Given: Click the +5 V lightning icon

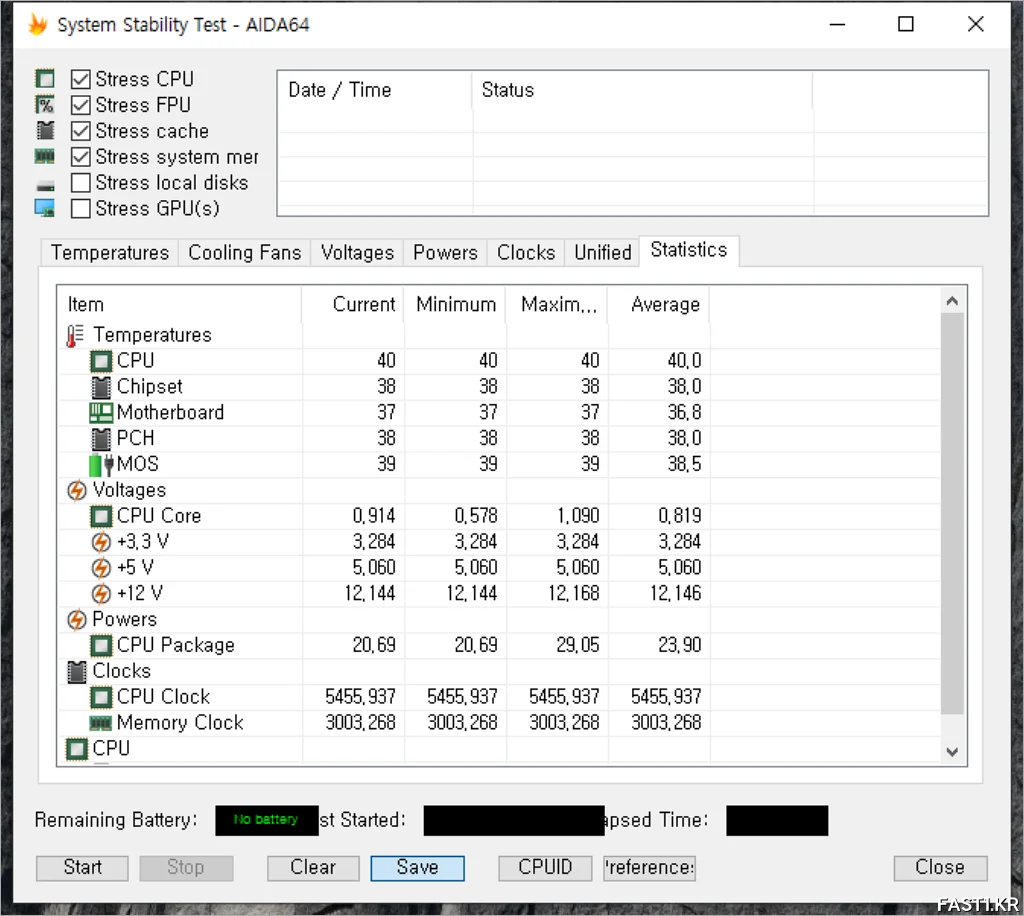Looking at the screenshot, I should pyautogui.click(x=101, y=568).
